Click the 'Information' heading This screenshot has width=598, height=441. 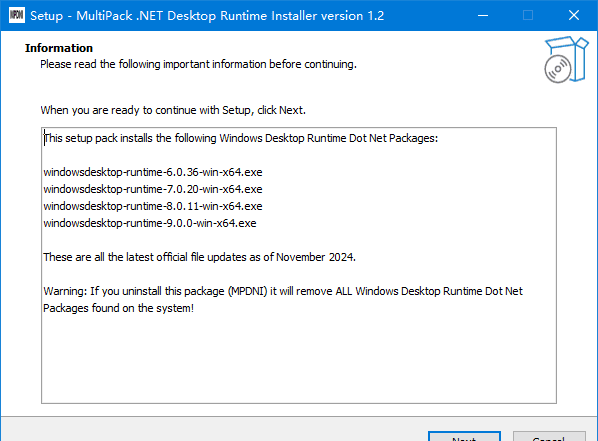pos(59,48)
